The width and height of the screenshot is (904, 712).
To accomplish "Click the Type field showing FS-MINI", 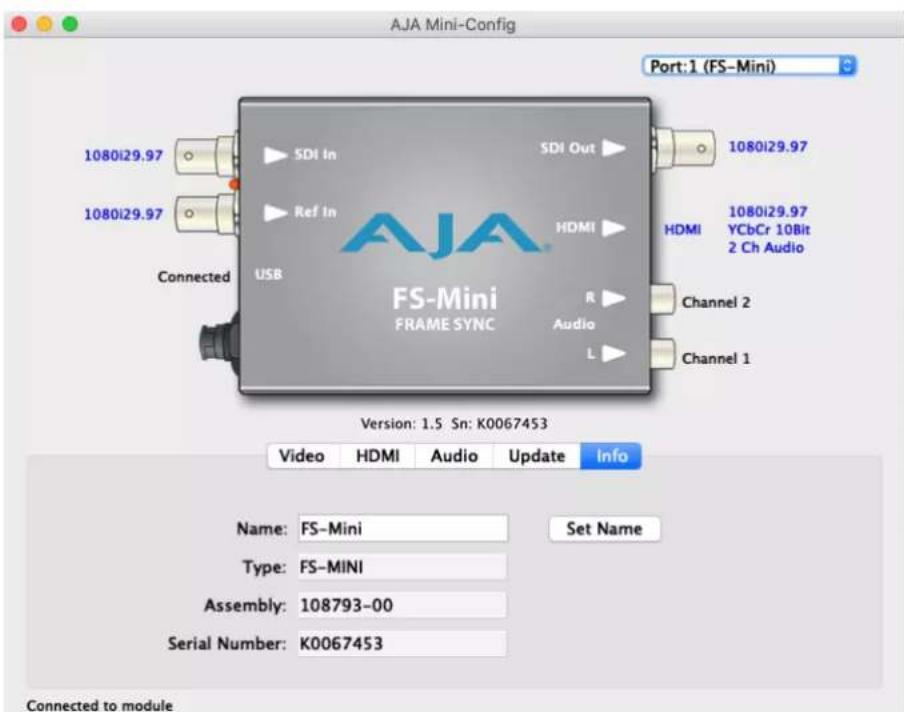I will (x=402, y=567).
